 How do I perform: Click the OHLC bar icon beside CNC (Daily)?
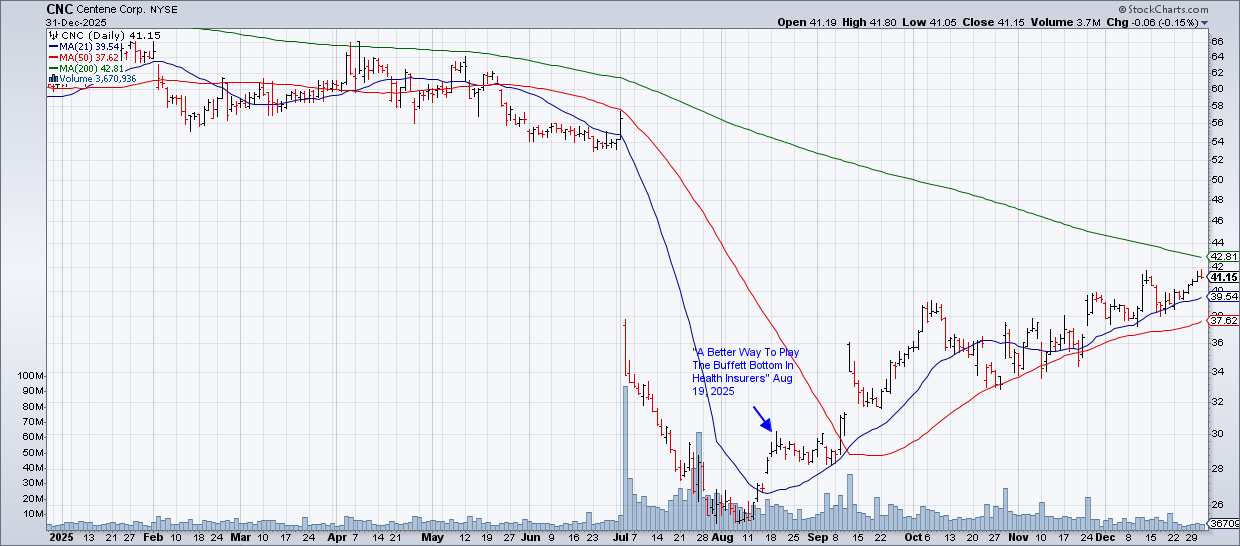click(x=52, y=36)
